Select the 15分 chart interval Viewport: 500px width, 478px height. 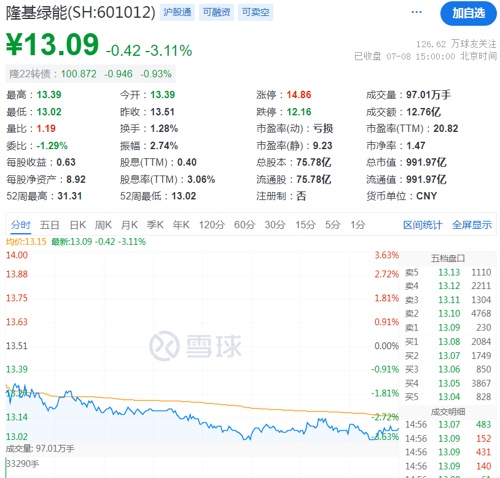click(x=305, y=225)
